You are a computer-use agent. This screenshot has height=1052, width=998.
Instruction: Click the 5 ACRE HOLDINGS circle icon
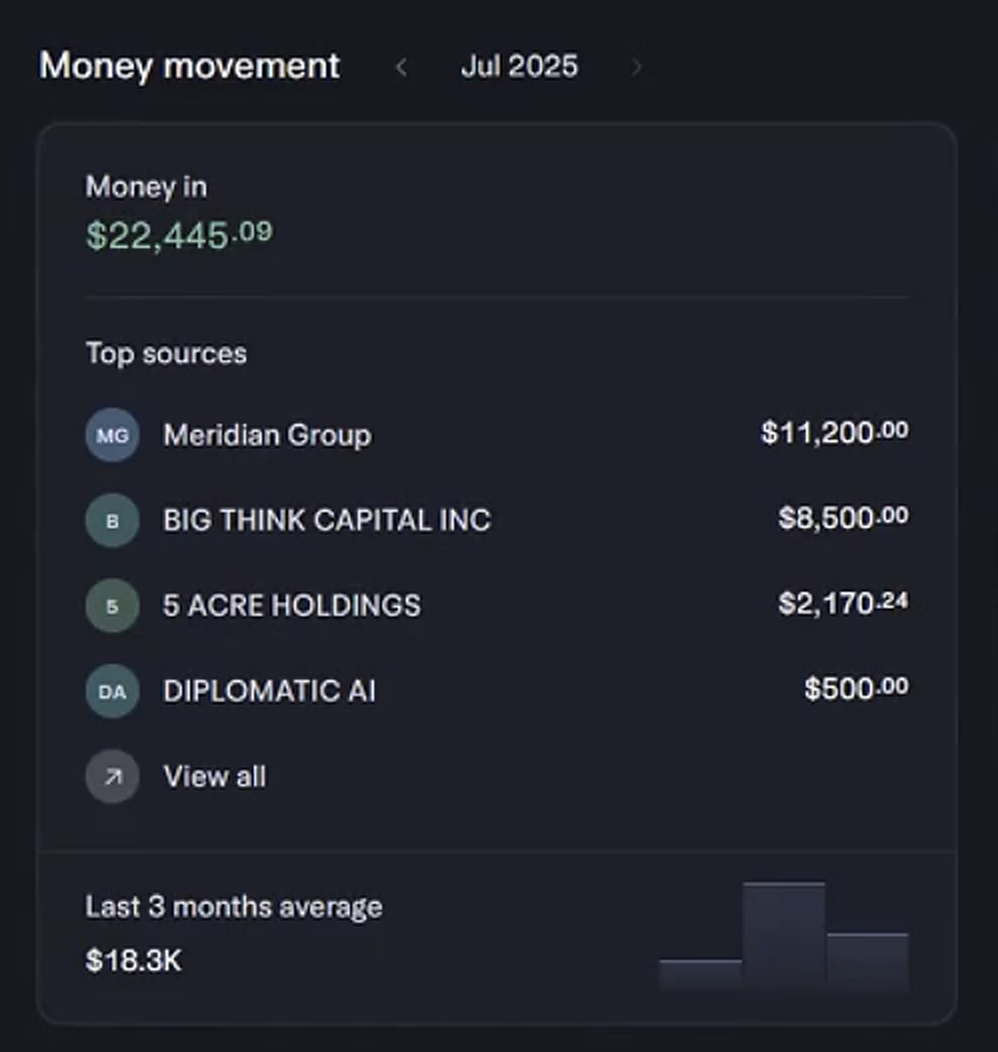[x=111, y=606]
